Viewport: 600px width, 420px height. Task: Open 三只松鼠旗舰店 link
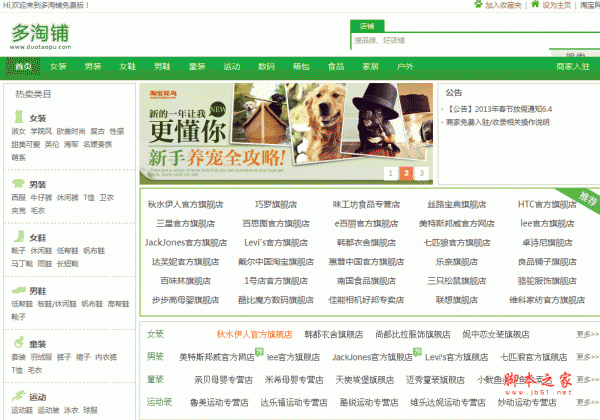(x=457, y=281)
